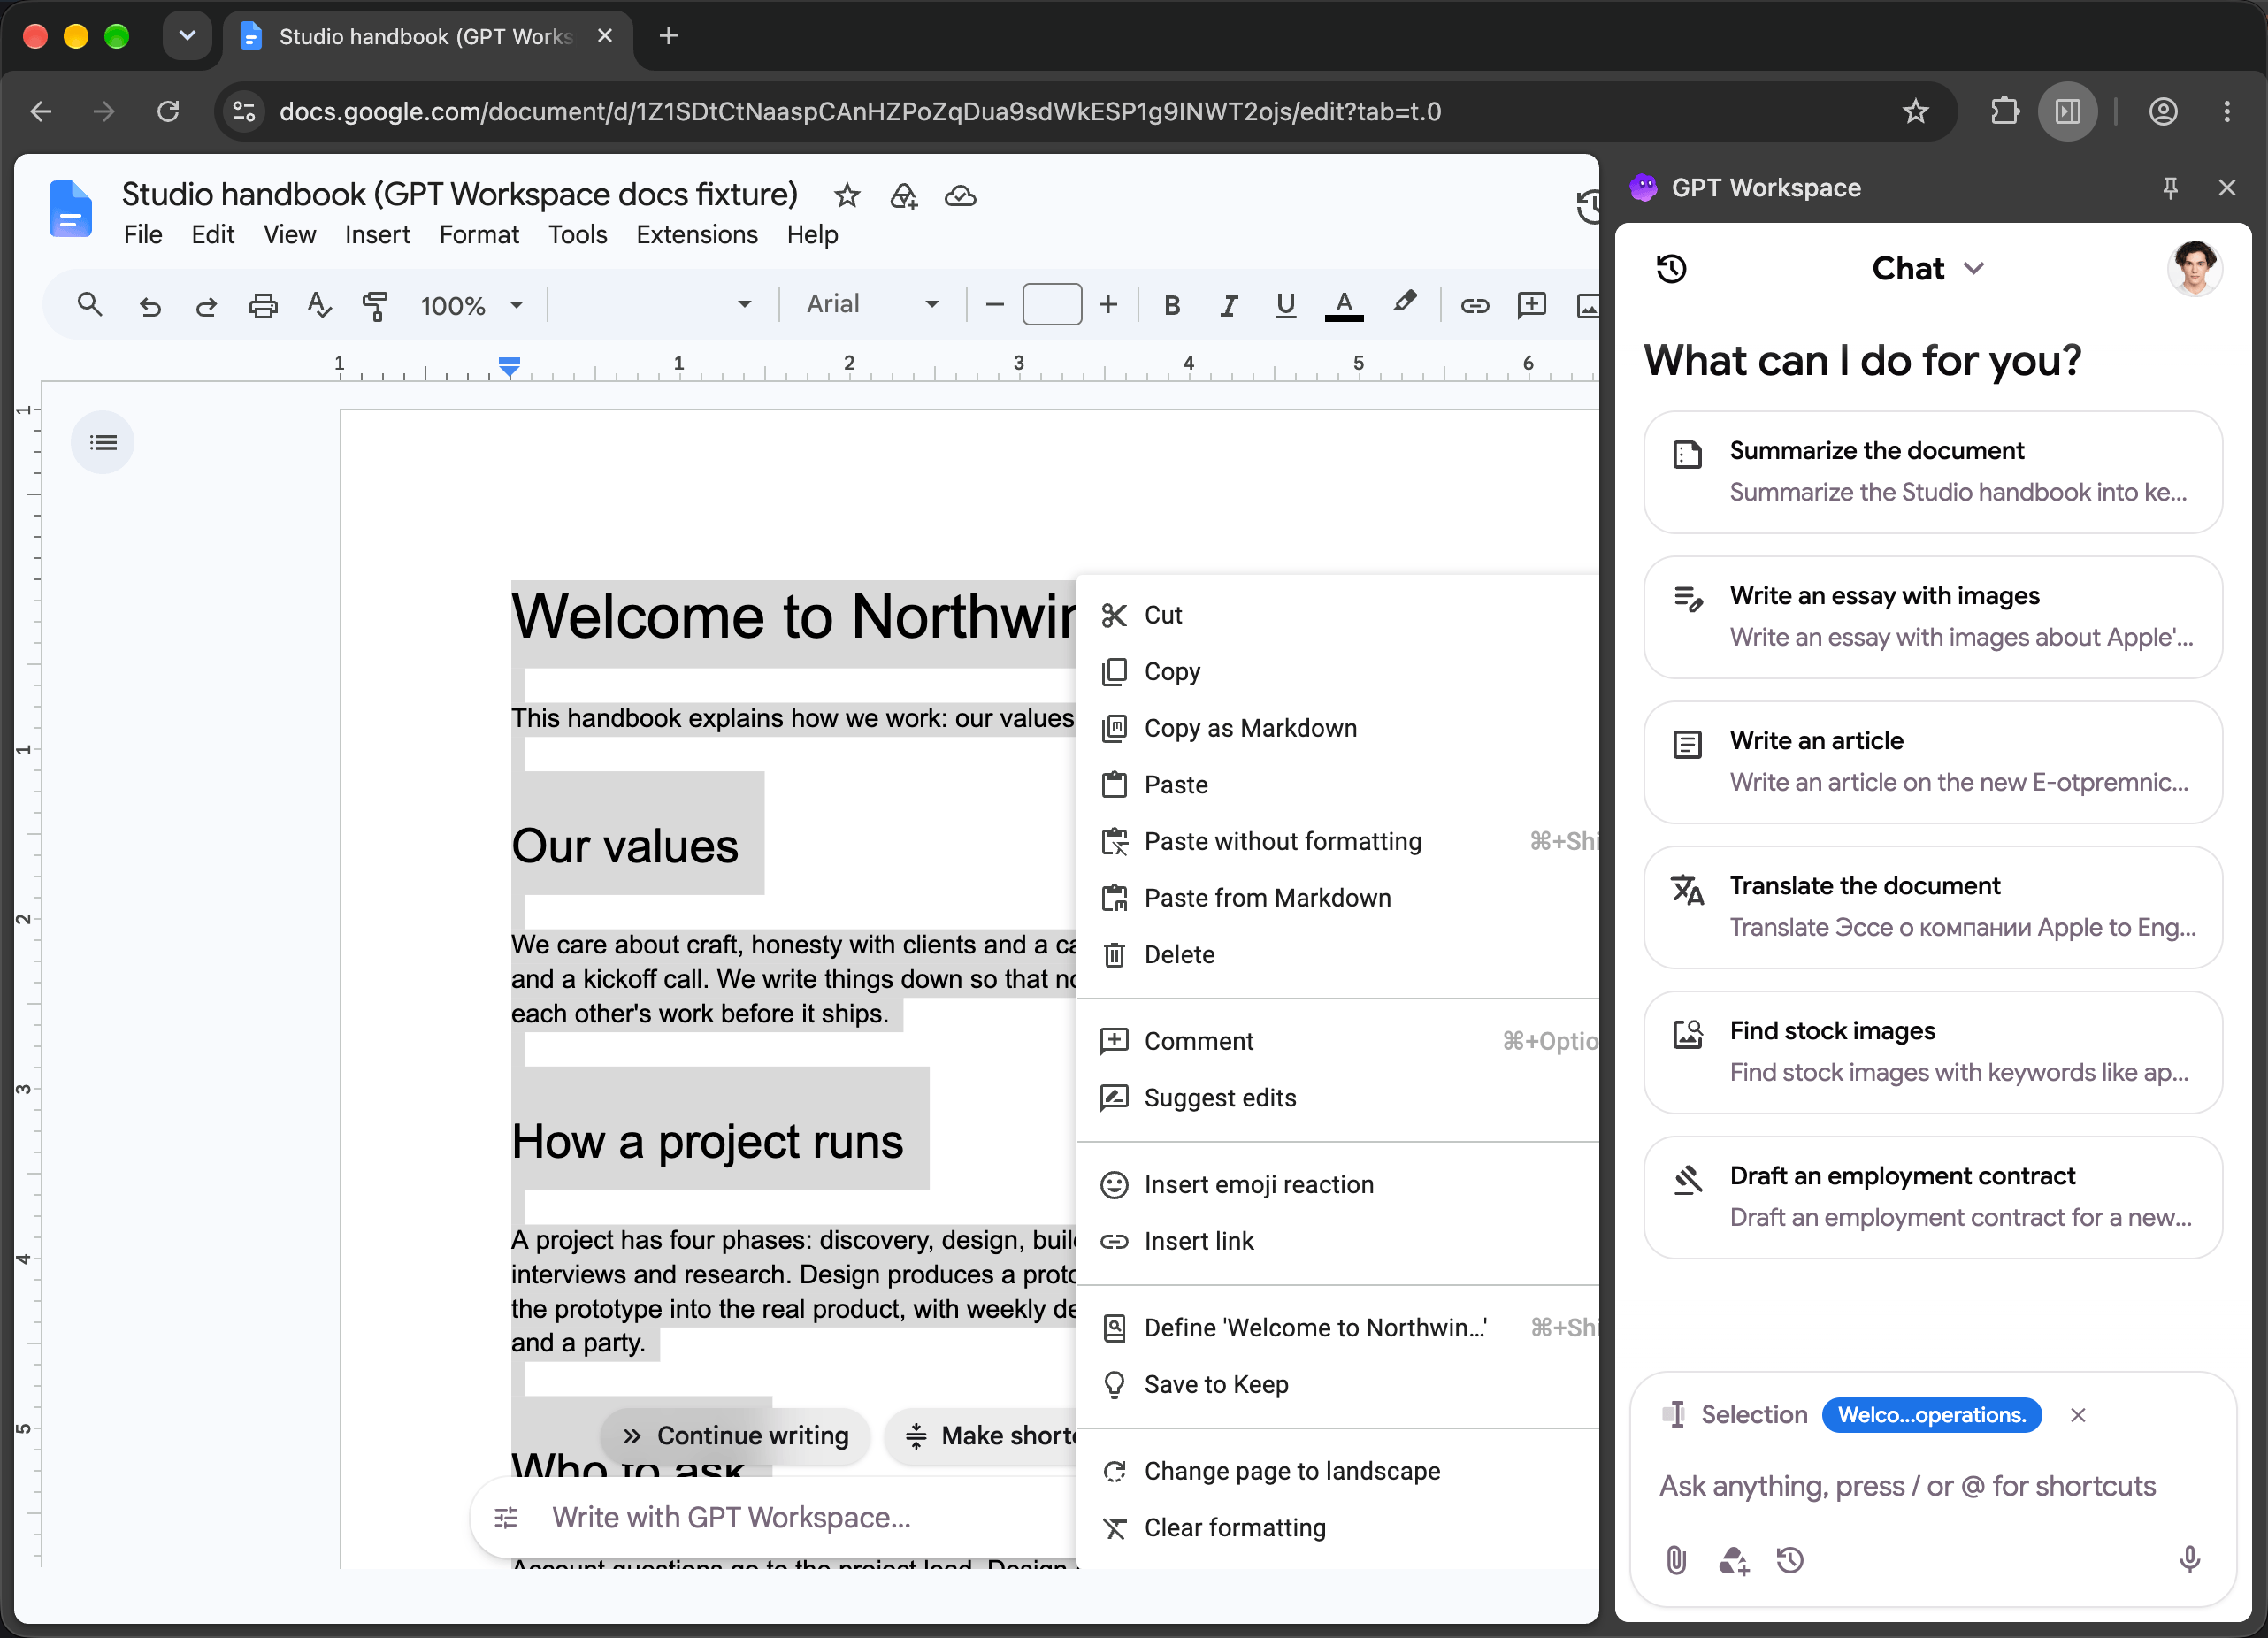Open the zoom 100% dropdown
The image size is (2268, 1638).
(472, 305)
